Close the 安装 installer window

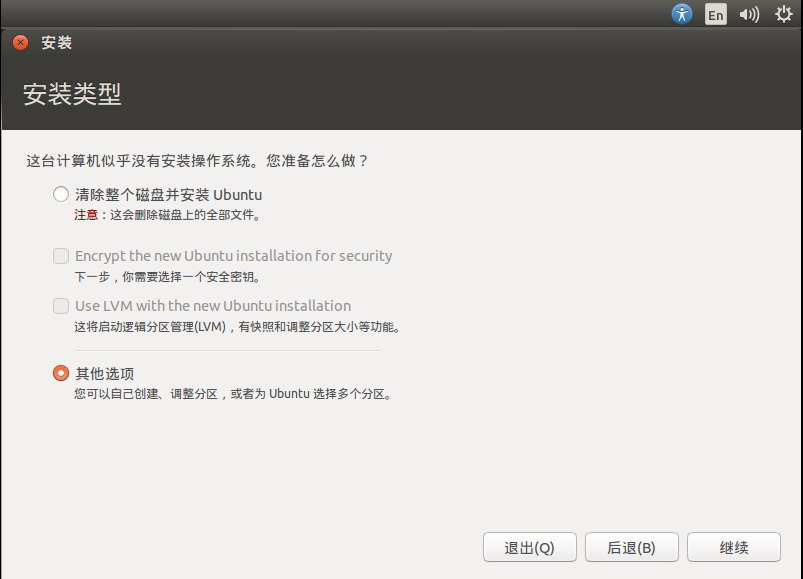(20, 42)
